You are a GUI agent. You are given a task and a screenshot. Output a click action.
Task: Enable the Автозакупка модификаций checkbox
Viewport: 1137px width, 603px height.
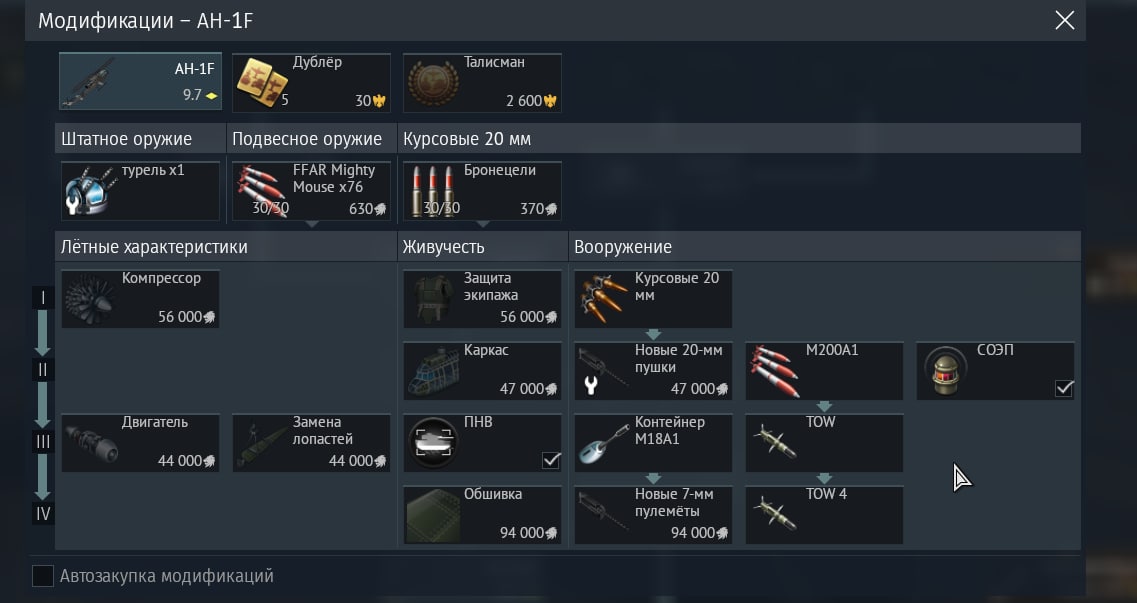pyautogui.click(x=43, y=576)
